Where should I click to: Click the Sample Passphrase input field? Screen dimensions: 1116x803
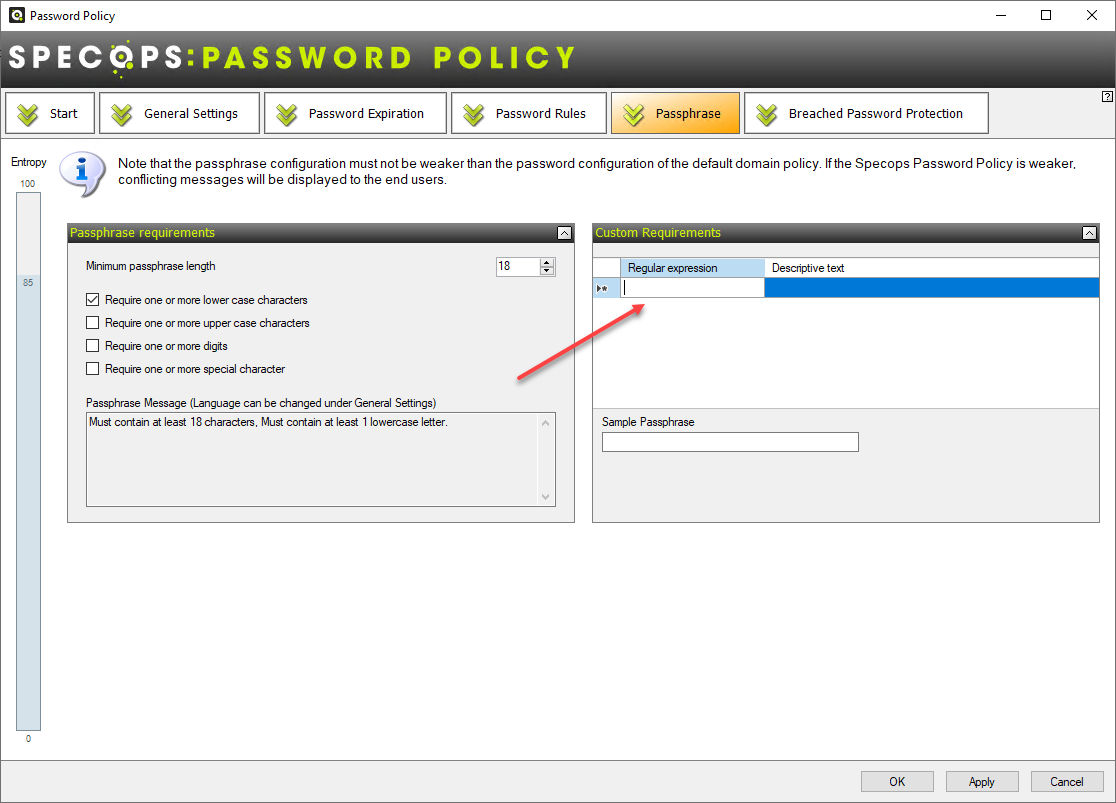click(730, 442)
